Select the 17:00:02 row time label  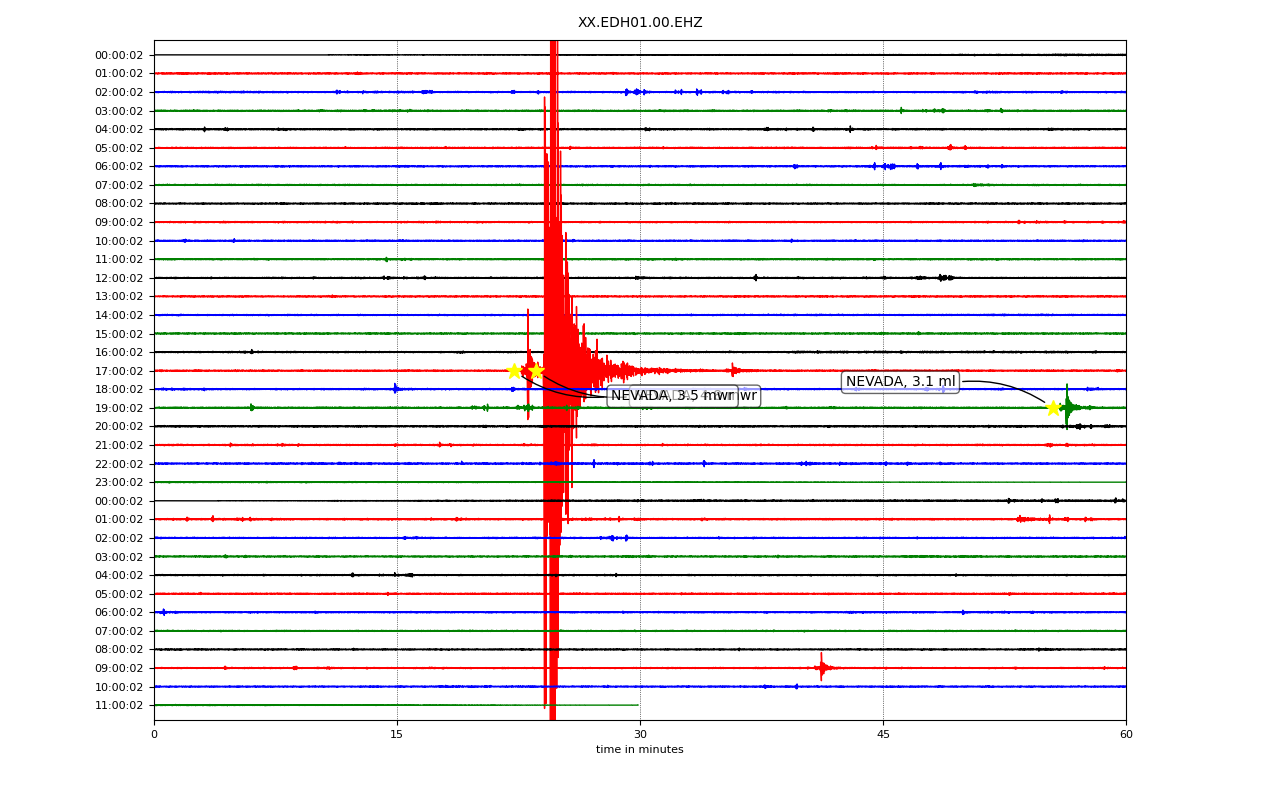click(x=119, y=371)
